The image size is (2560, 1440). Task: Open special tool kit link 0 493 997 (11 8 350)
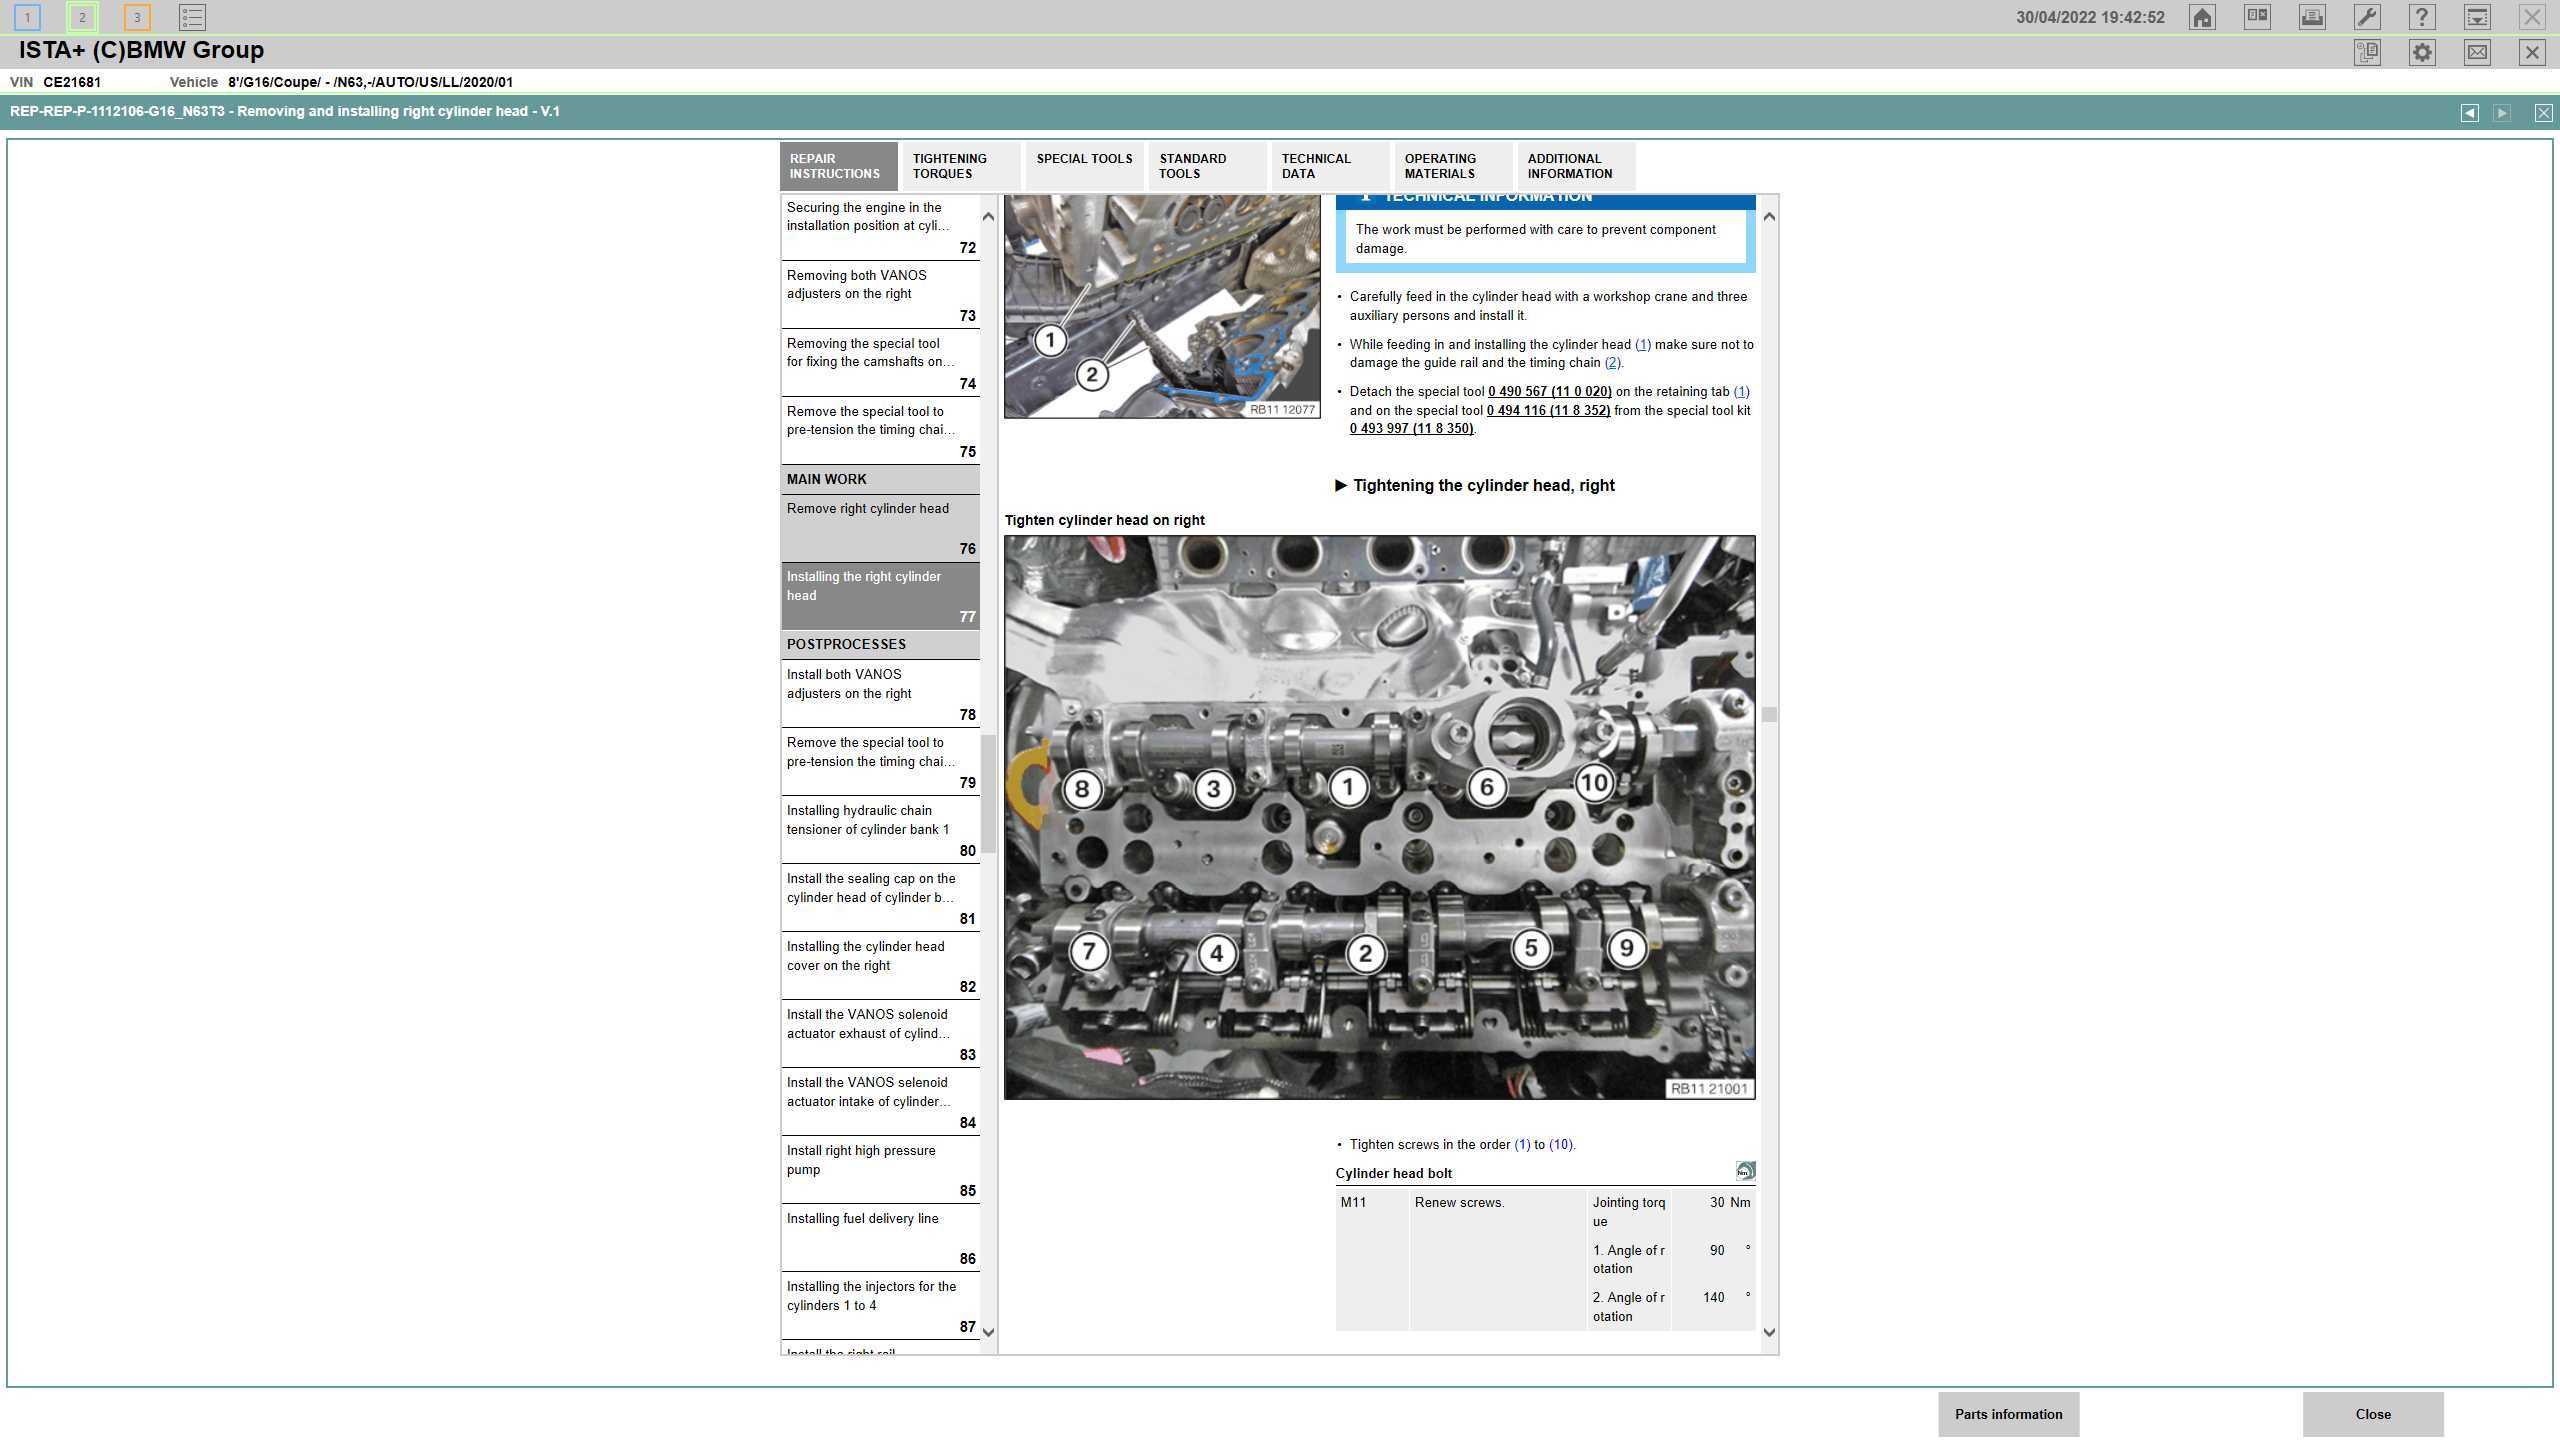[1411, 429]
